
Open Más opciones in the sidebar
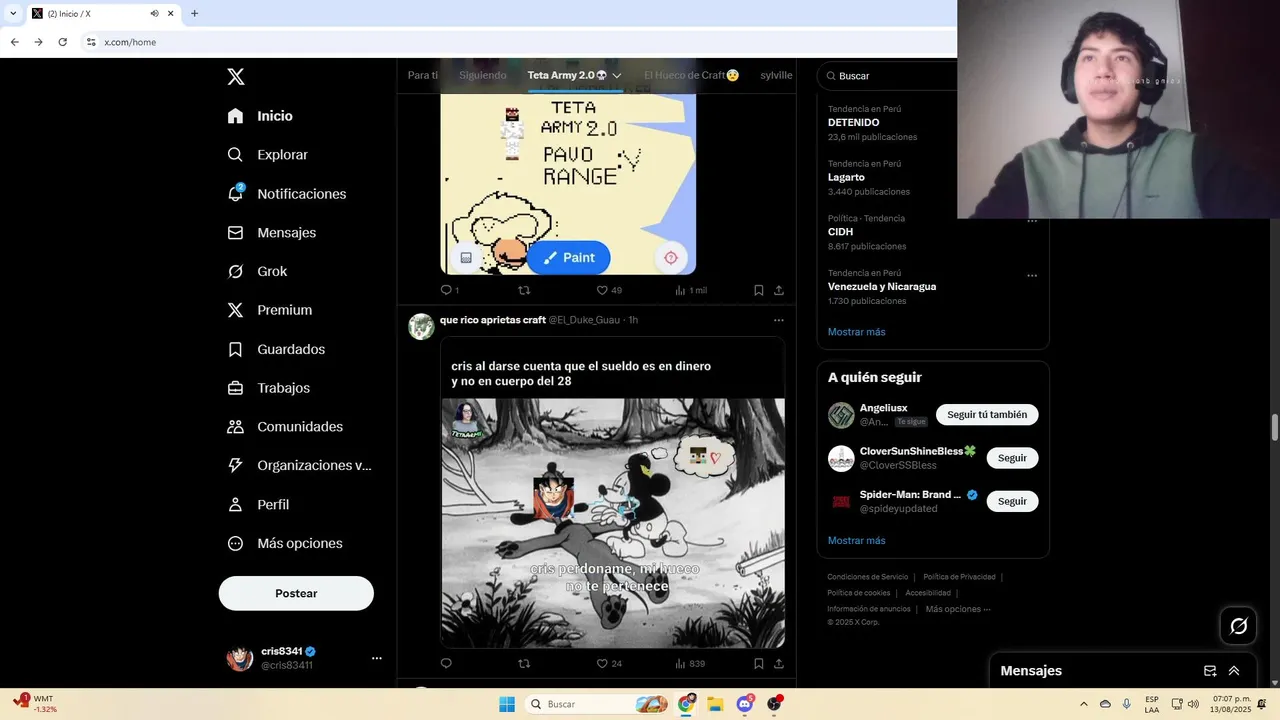tap(285, 543)
